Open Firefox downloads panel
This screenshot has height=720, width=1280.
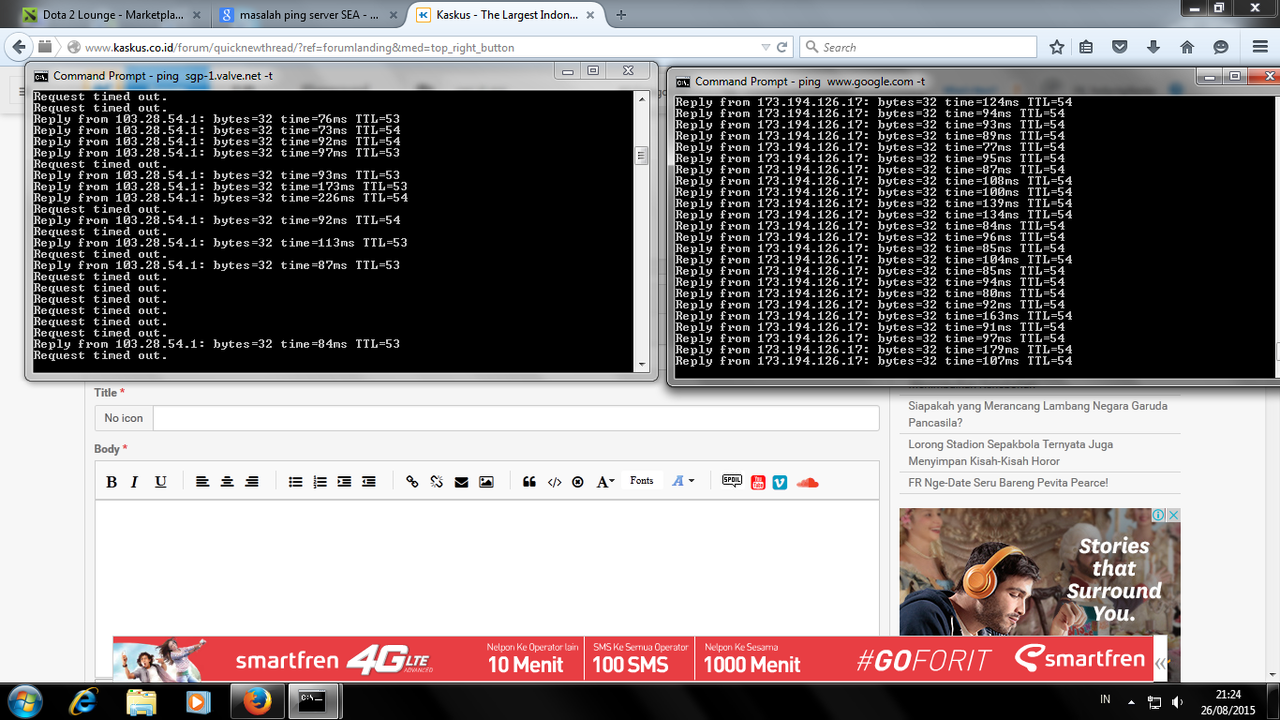point(1153,47)
